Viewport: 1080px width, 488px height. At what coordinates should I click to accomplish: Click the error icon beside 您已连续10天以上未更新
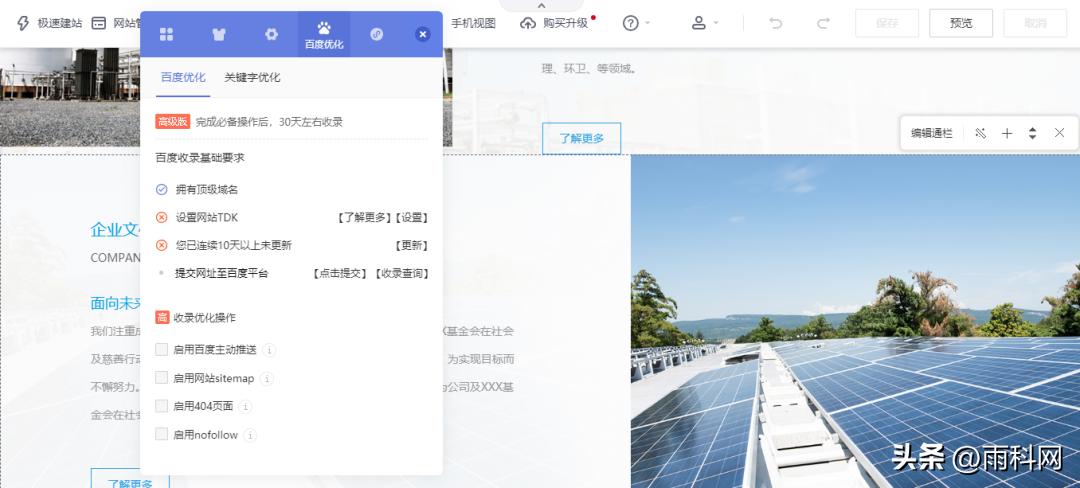(x=161, y=246)
